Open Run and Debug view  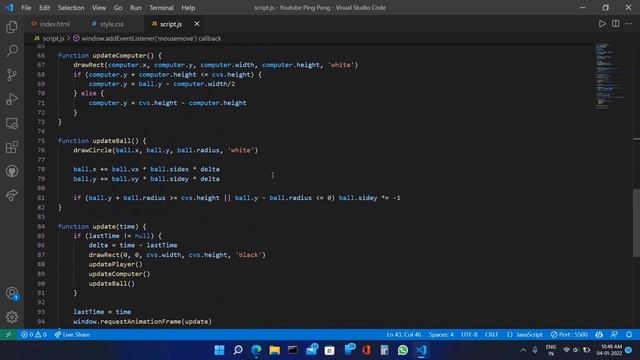[x=12, y=99]
